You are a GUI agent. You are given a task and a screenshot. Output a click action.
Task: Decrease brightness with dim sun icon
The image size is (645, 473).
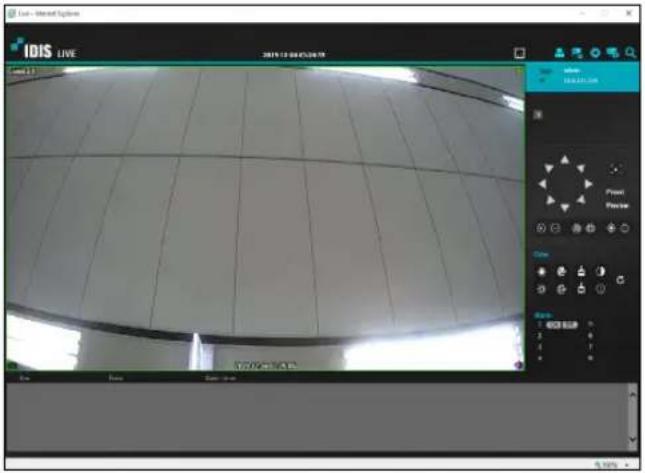[x=541, y=290]
